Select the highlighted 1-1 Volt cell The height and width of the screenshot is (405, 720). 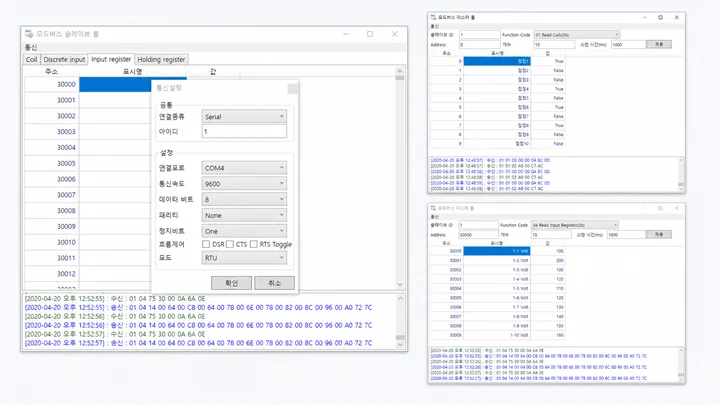(x=497, y=251)
